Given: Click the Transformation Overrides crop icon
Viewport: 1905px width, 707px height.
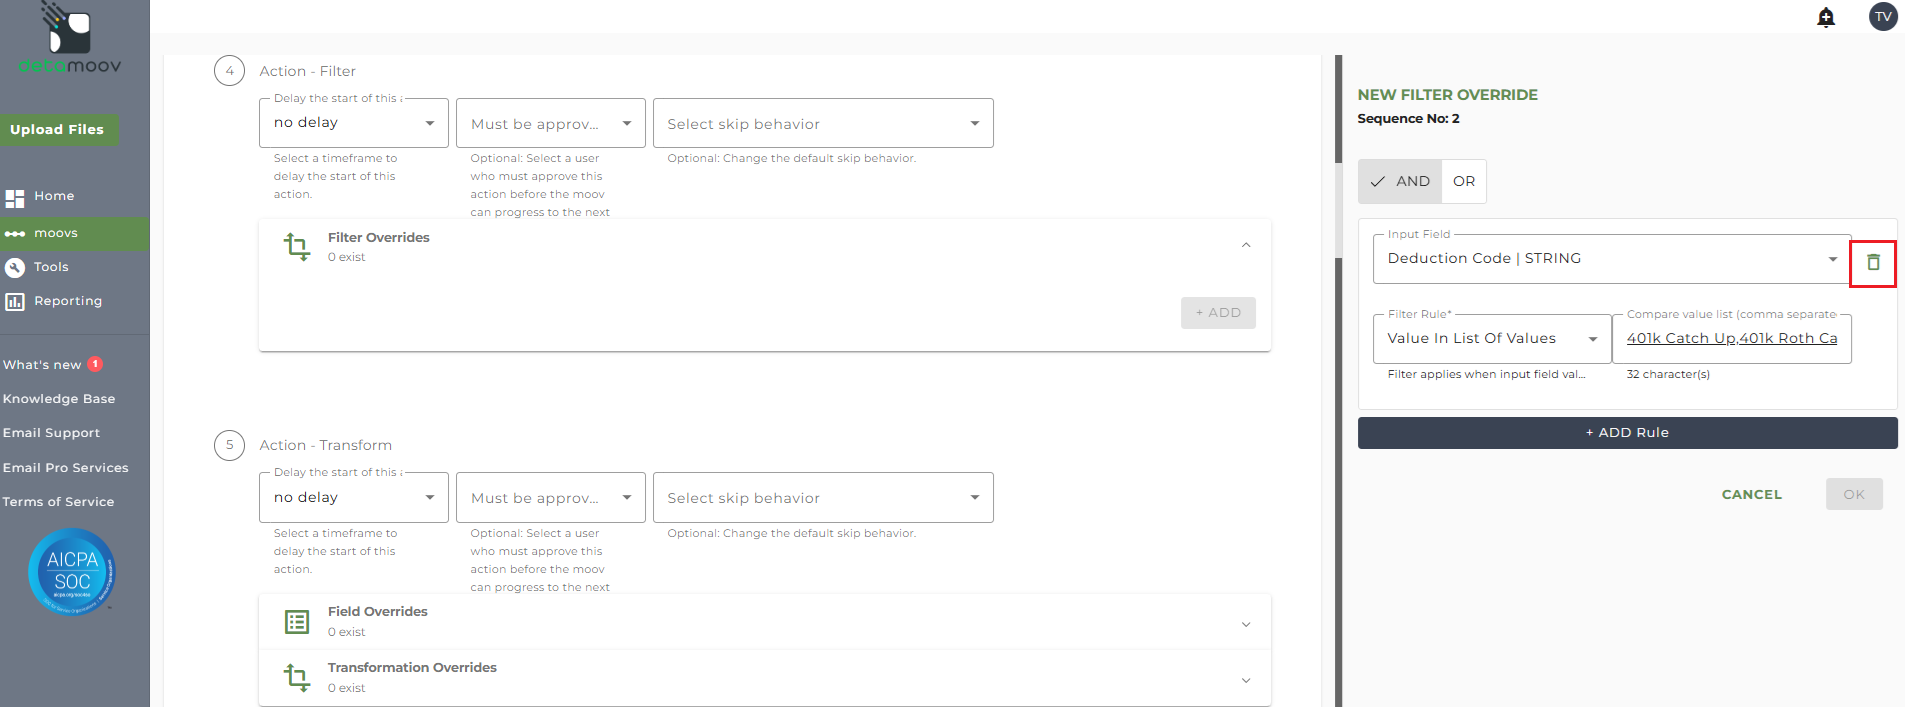Looking at the screenshot, I should [297, 677].
